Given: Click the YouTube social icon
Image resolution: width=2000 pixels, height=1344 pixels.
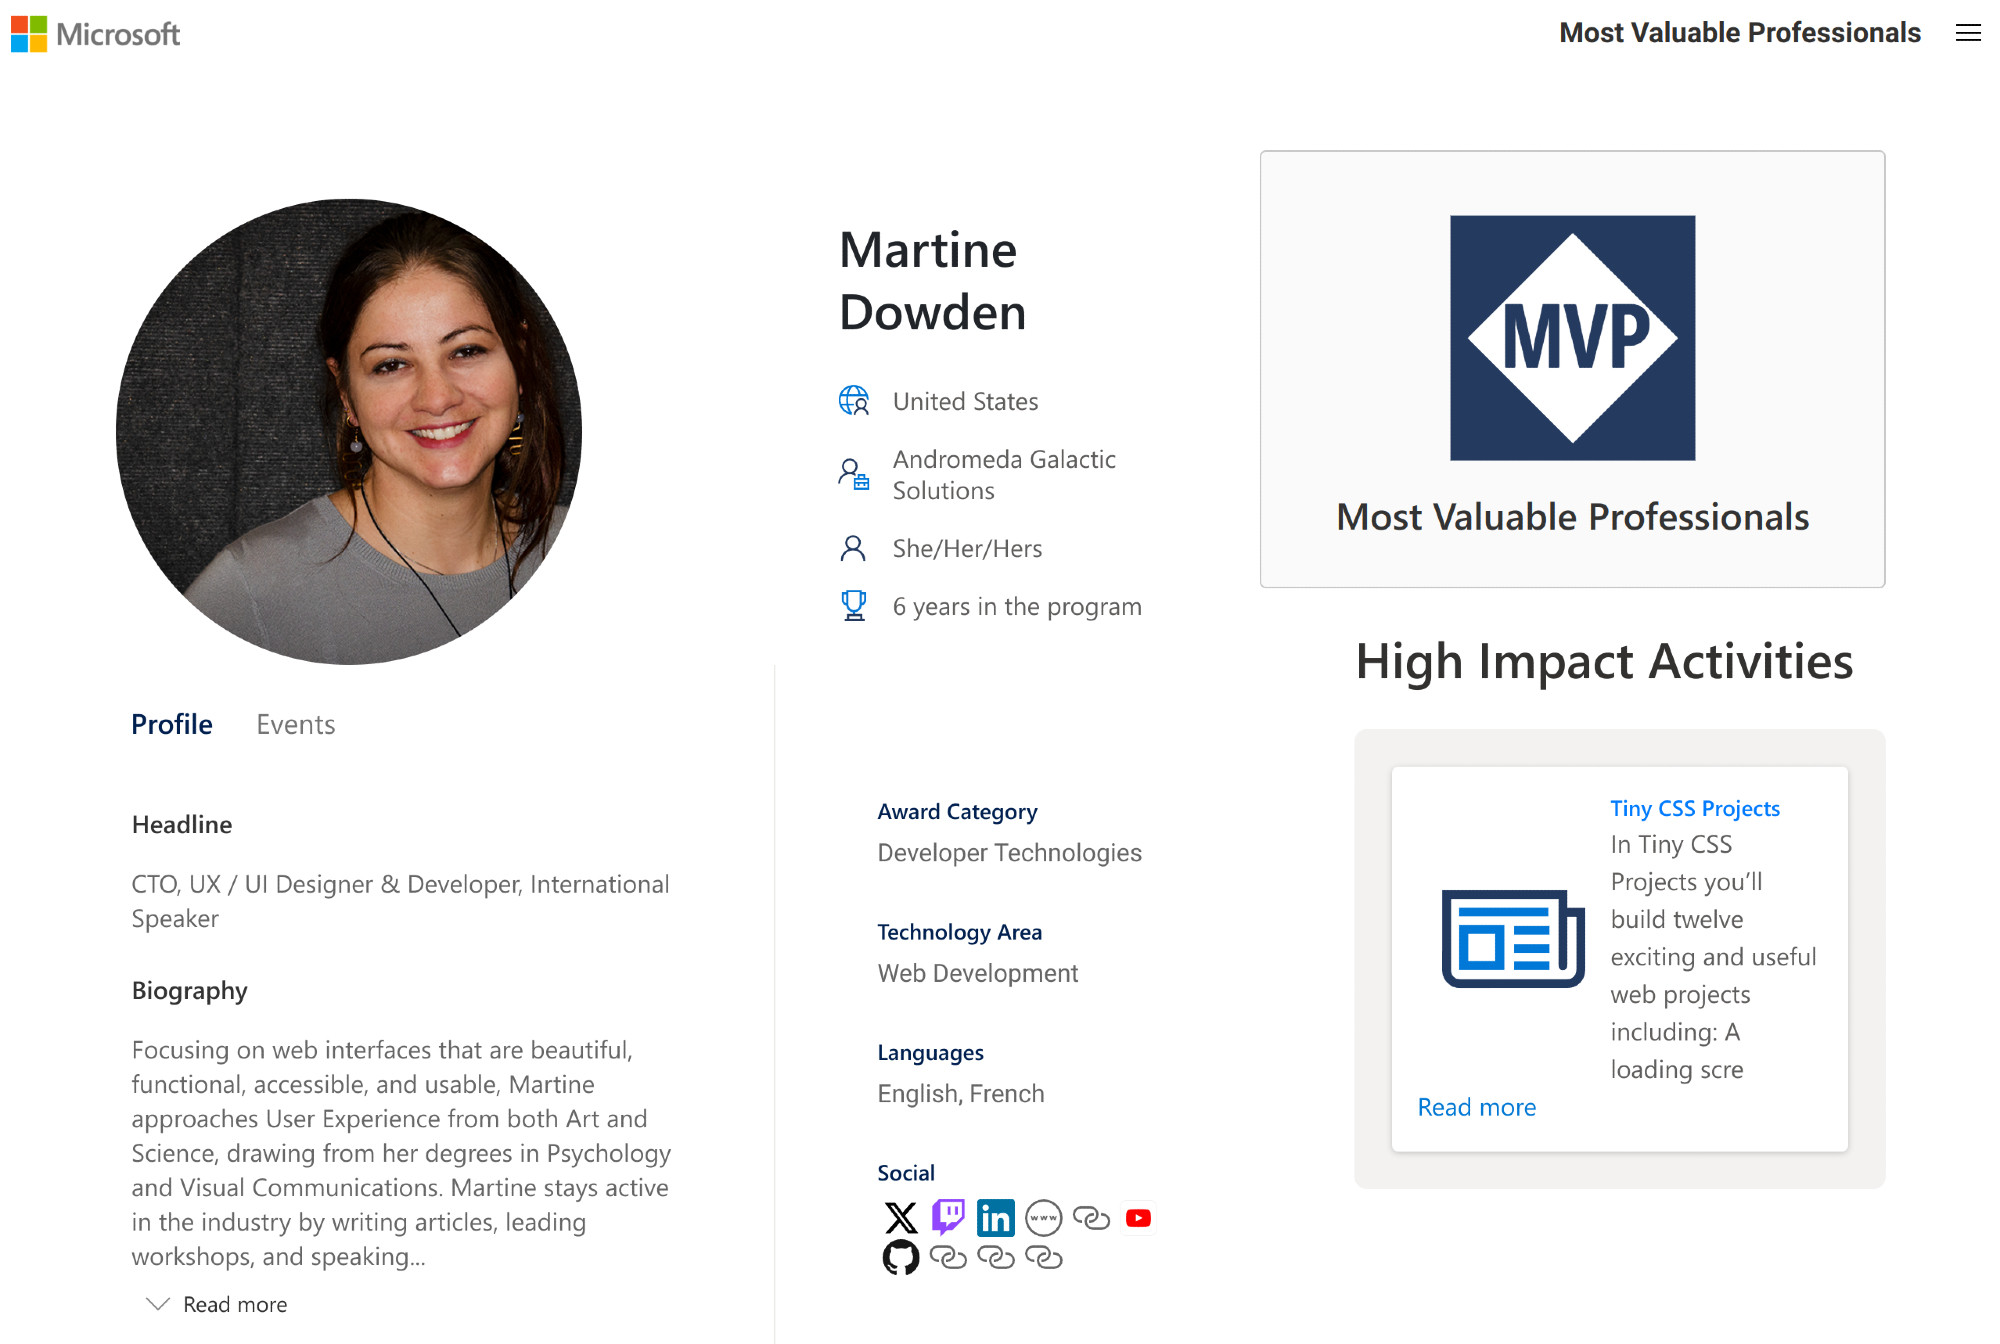Looking at the screenshot, I should coord(1138,1216).
